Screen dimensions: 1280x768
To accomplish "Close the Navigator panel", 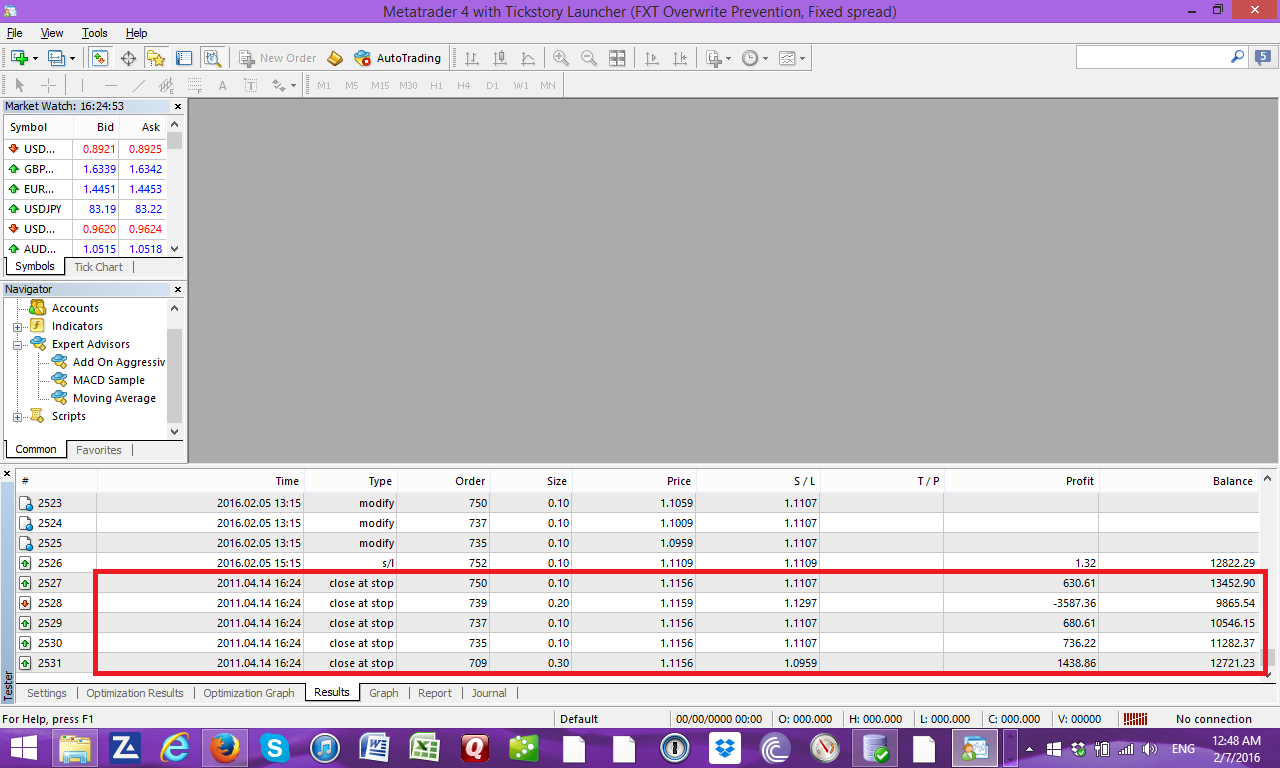I will click(178, 289).
